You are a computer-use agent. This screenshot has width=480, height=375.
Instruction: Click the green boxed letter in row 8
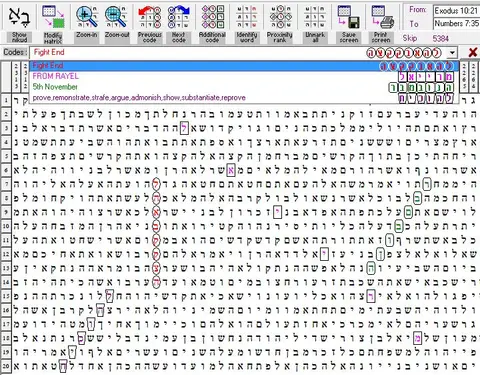[417, 198]
